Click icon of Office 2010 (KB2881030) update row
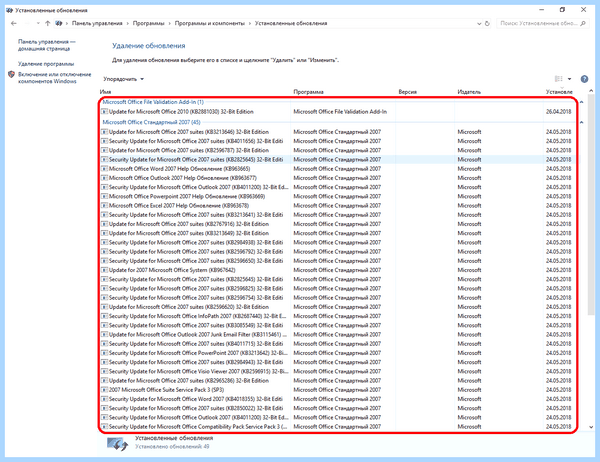The image size is (600, 462). click(104, 112)
